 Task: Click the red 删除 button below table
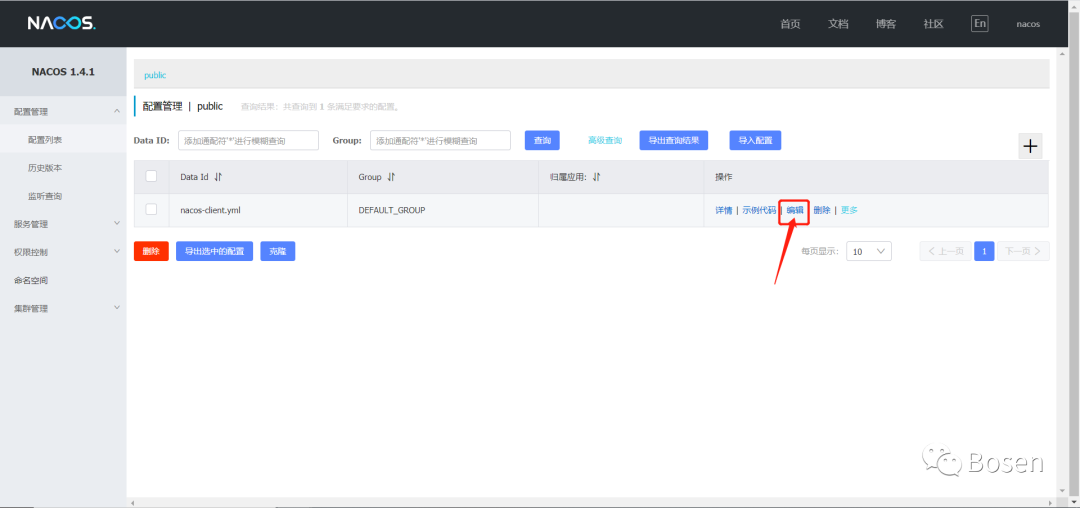151,251
